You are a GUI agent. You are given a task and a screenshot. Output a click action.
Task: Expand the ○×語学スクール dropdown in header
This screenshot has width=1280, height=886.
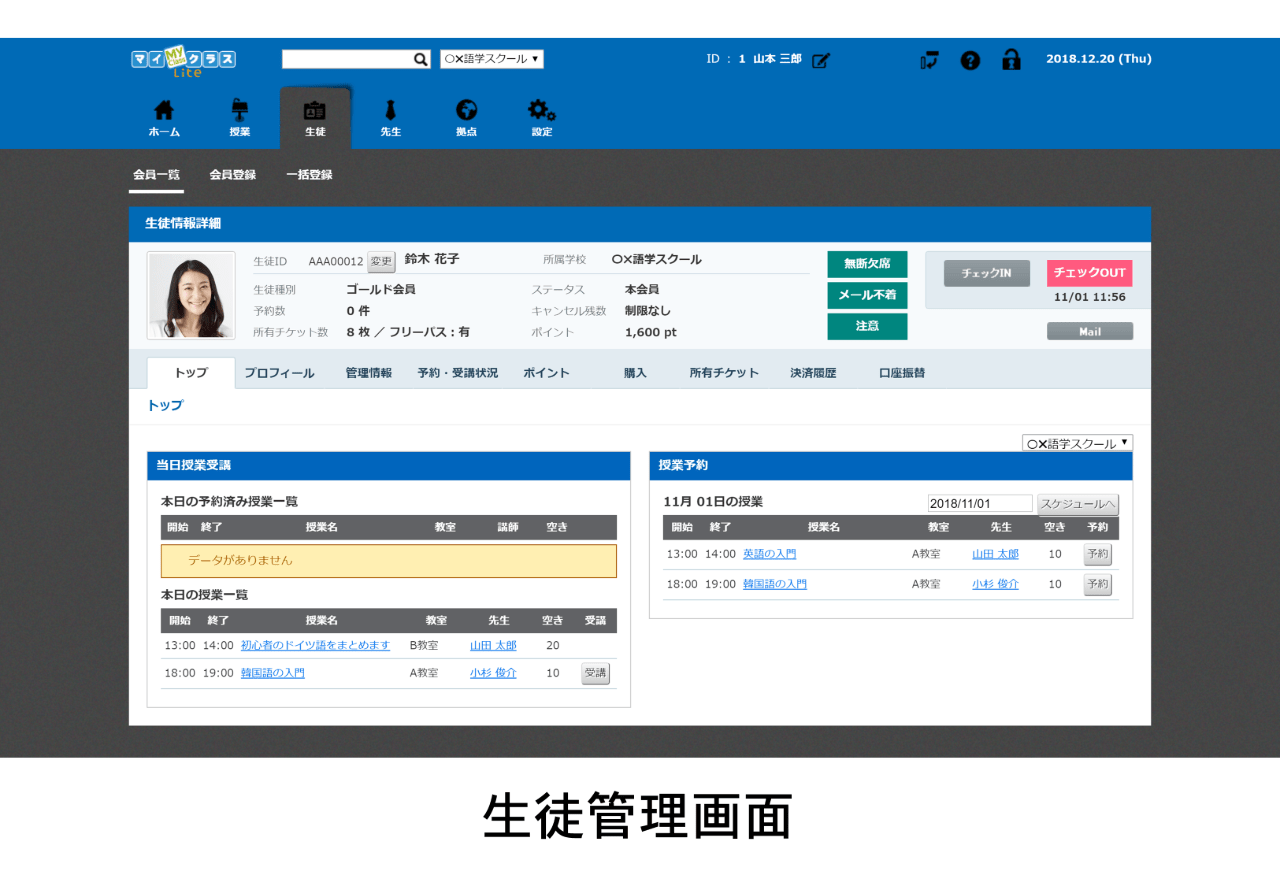491,59
